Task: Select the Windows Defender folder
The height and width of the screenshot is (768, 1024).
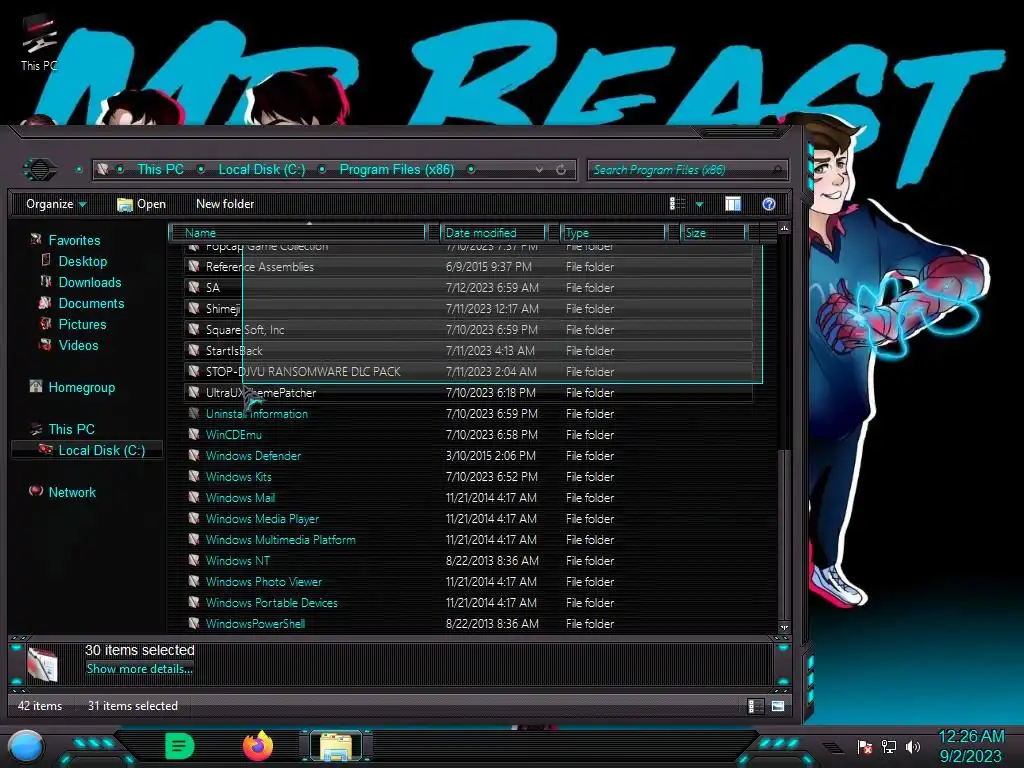Action: coord(468,455)
